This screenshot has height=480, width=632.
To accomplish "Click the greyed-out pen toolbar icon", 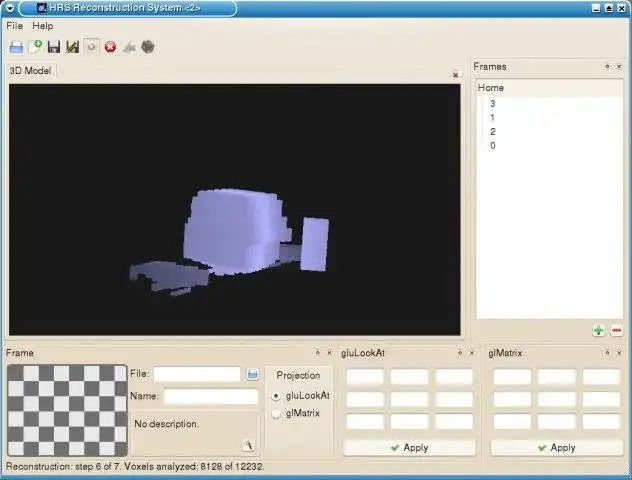I will pyautogui.click(x=129, y=47).
